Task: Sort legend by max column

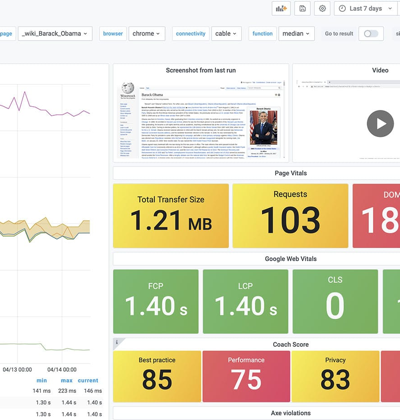Action: pos(67,380)
